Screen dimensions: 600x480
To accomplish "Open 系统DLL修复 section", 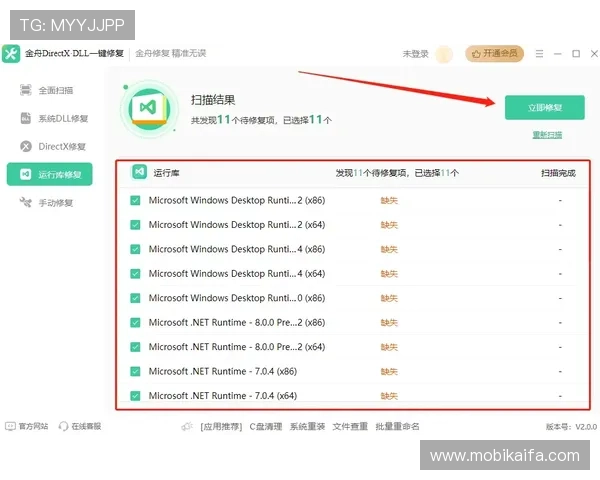I will (x=50, y=118).
